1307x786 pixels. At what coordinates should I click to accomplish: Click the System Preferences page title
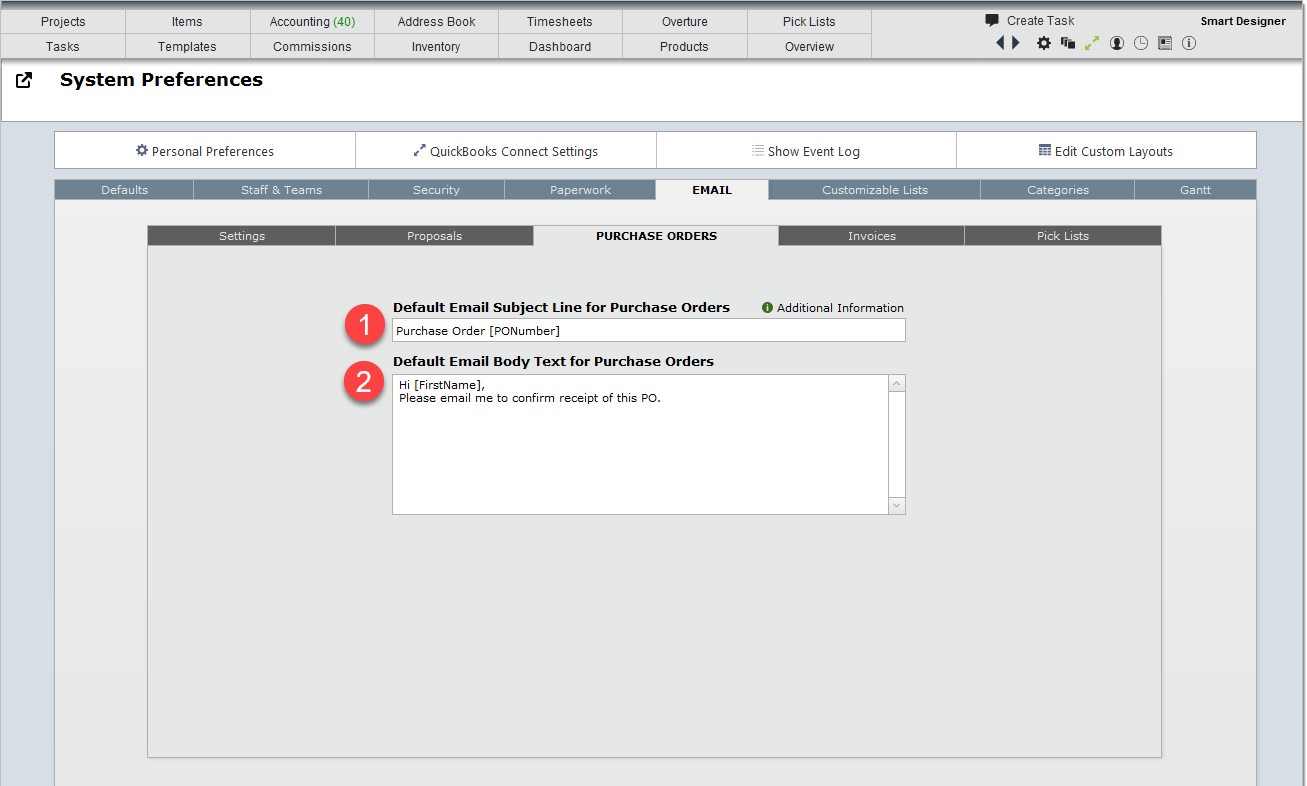(161, 80)
